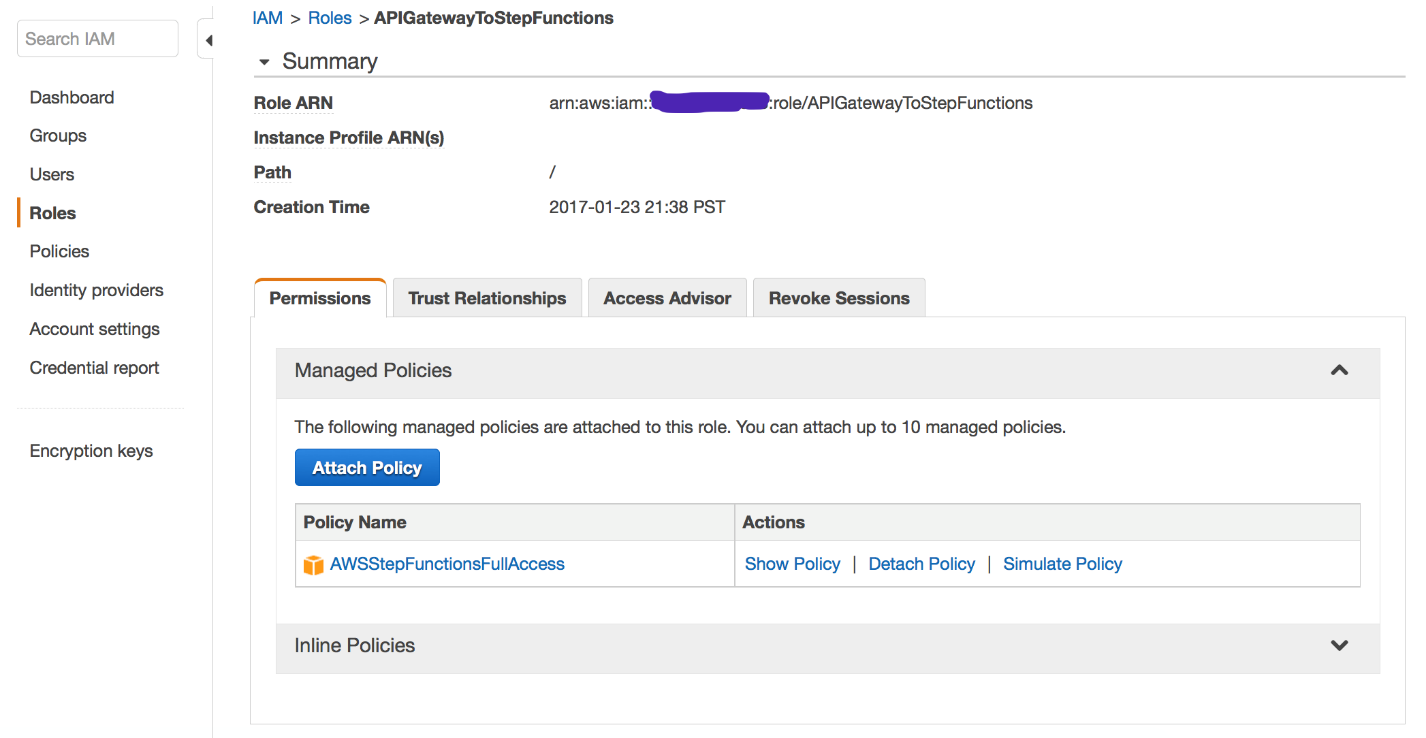Select the Role ARN value text

click(791, 103)
